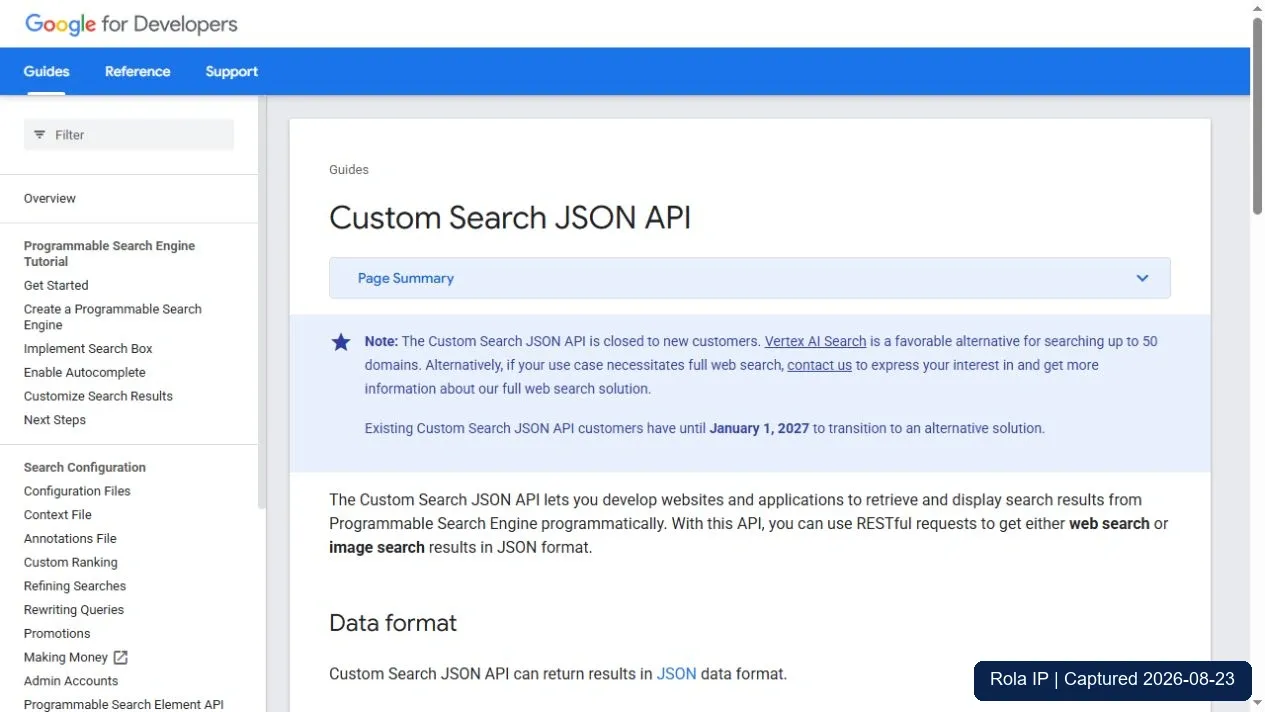1265x712 pixels.
Task: Switch to the Reference tab
Action: coord(138,71)
